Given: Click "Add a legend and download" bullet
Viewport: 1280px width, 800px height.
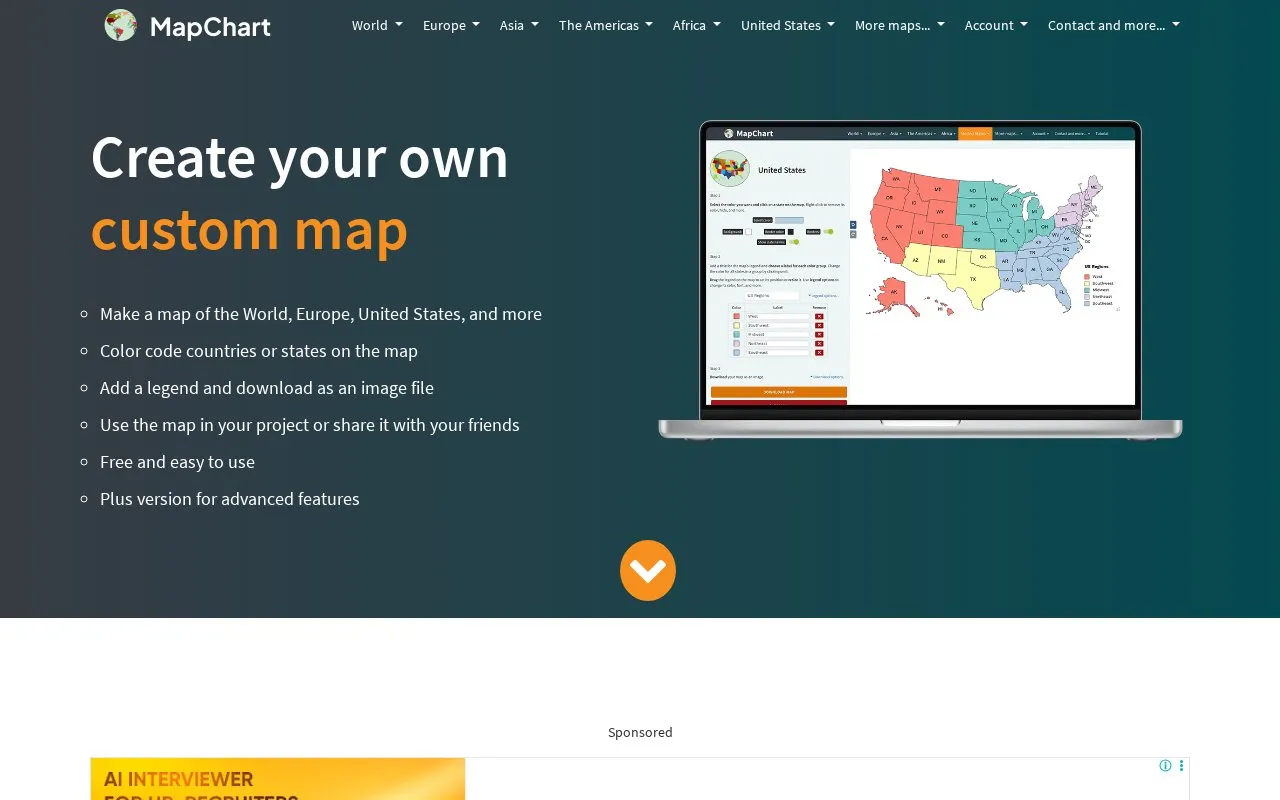Looking at the screenshot, I should 267,388.
